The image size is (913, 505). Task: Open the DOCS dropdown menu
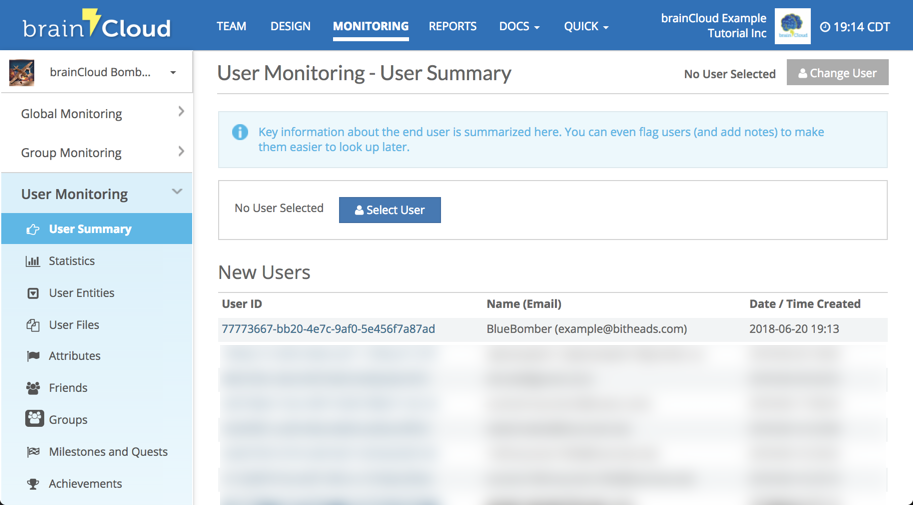pos(519,26)
